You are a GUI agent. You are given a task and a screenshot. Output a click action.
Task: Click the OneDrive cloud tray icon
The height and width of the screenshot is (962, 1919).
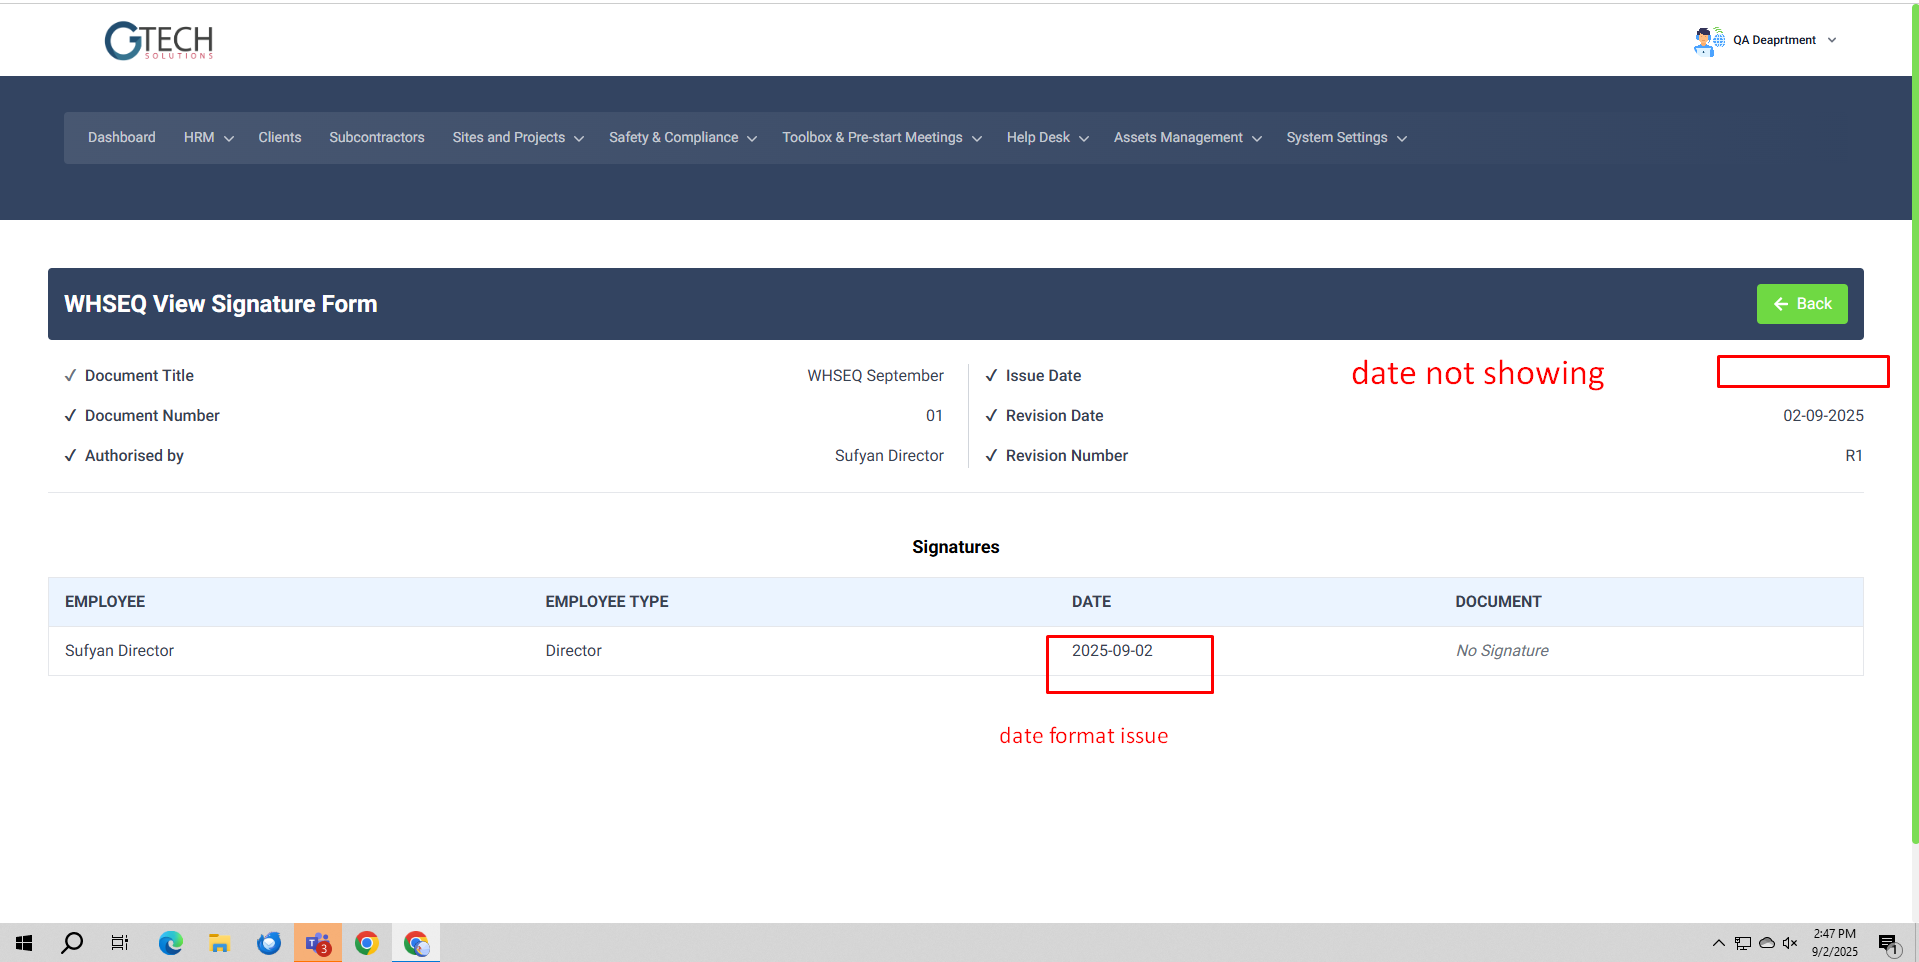[1767, 943]
